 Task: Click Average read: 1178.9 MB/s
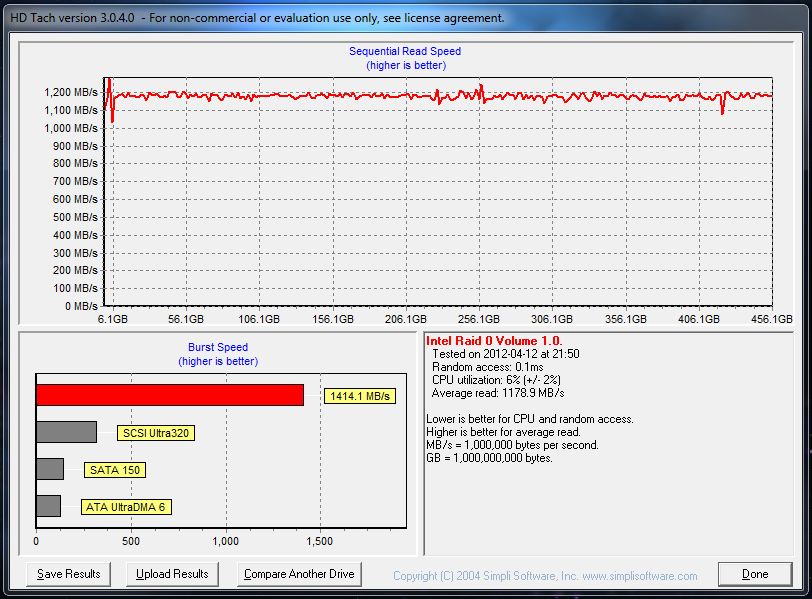click(x=498, y=393)
